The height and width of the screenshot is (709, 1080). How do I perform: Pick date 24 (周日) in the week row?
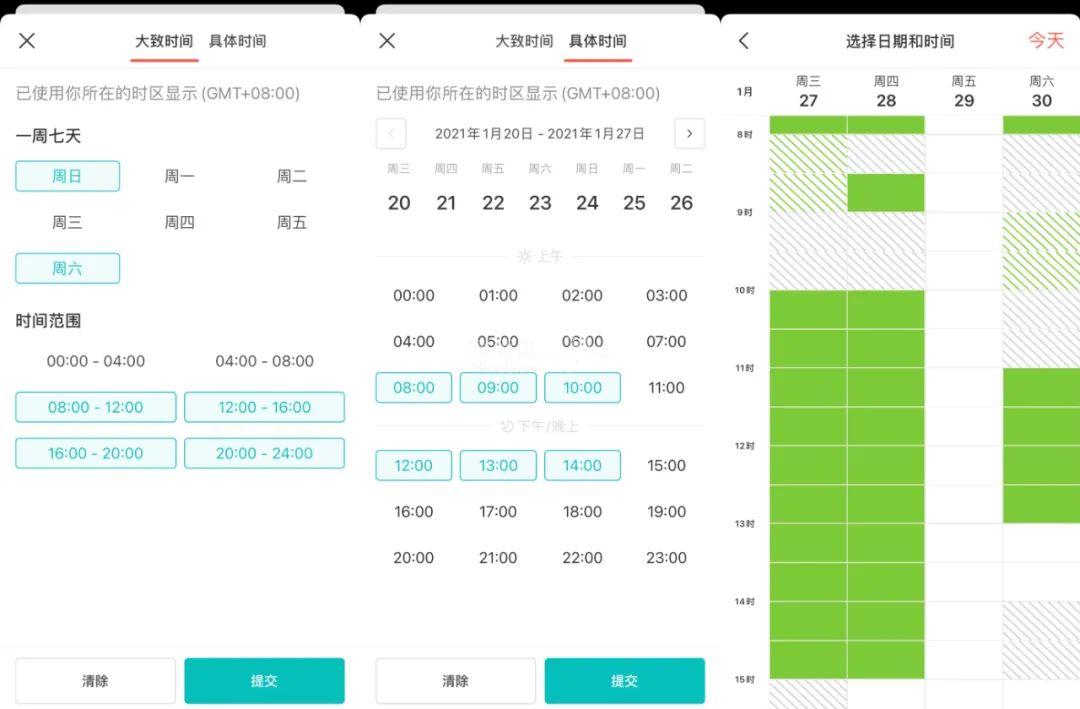[588, 203]
